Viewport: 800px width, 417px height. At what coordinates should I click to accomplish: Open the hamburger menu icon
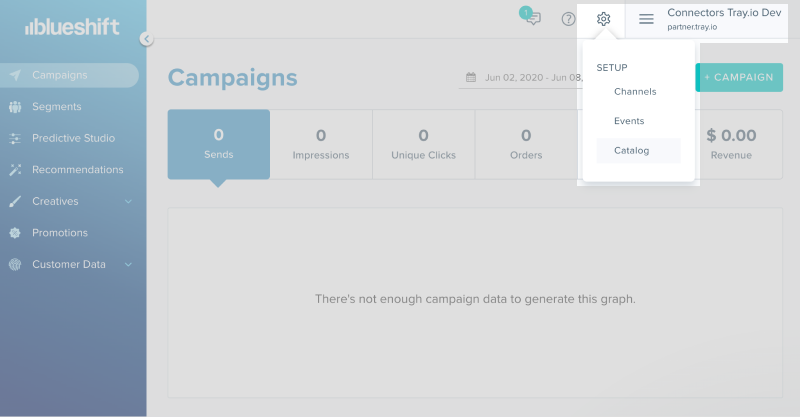pos(646,19)
